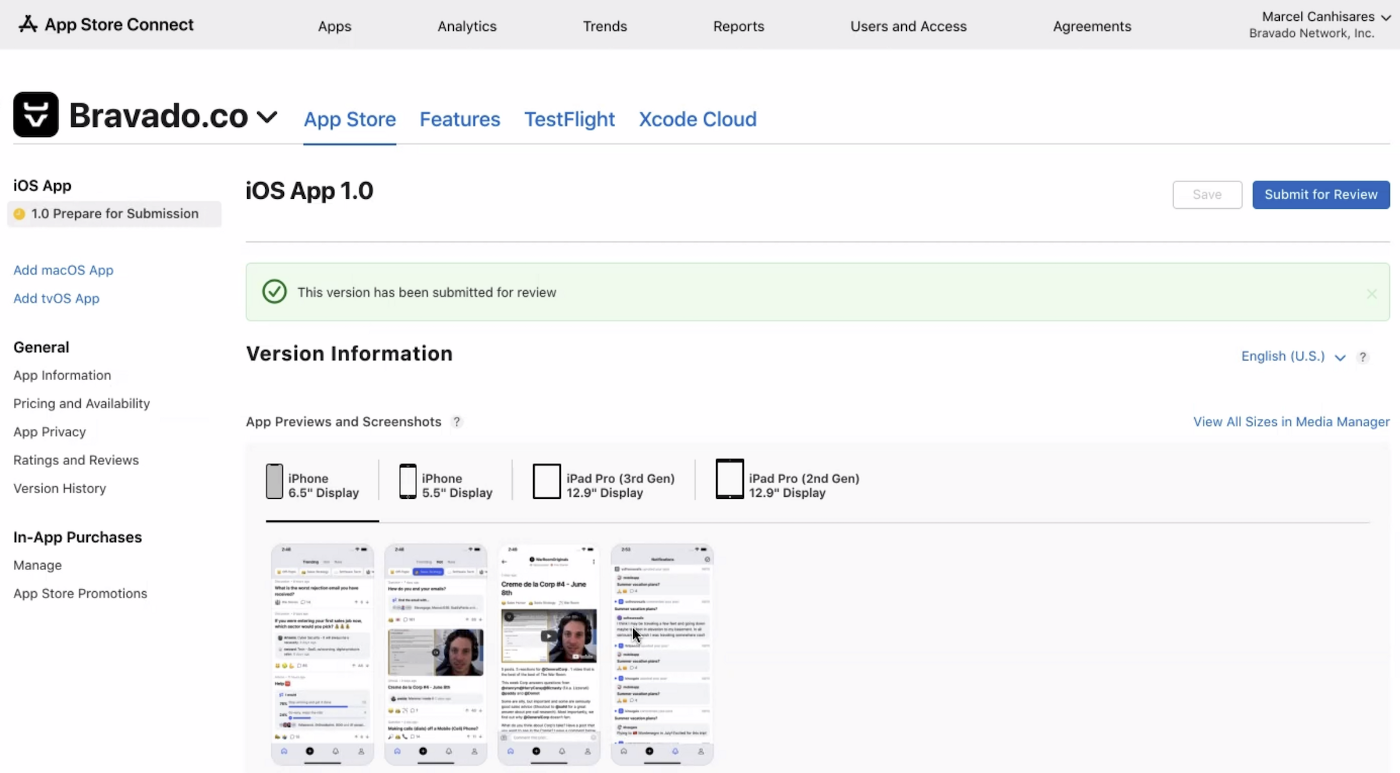Image resolution: width=1400 pixels, height=773 pixels.
Task: Select iPhone 5.5" Display device tab
Action: pyautogui.click(x=446, y=485)
